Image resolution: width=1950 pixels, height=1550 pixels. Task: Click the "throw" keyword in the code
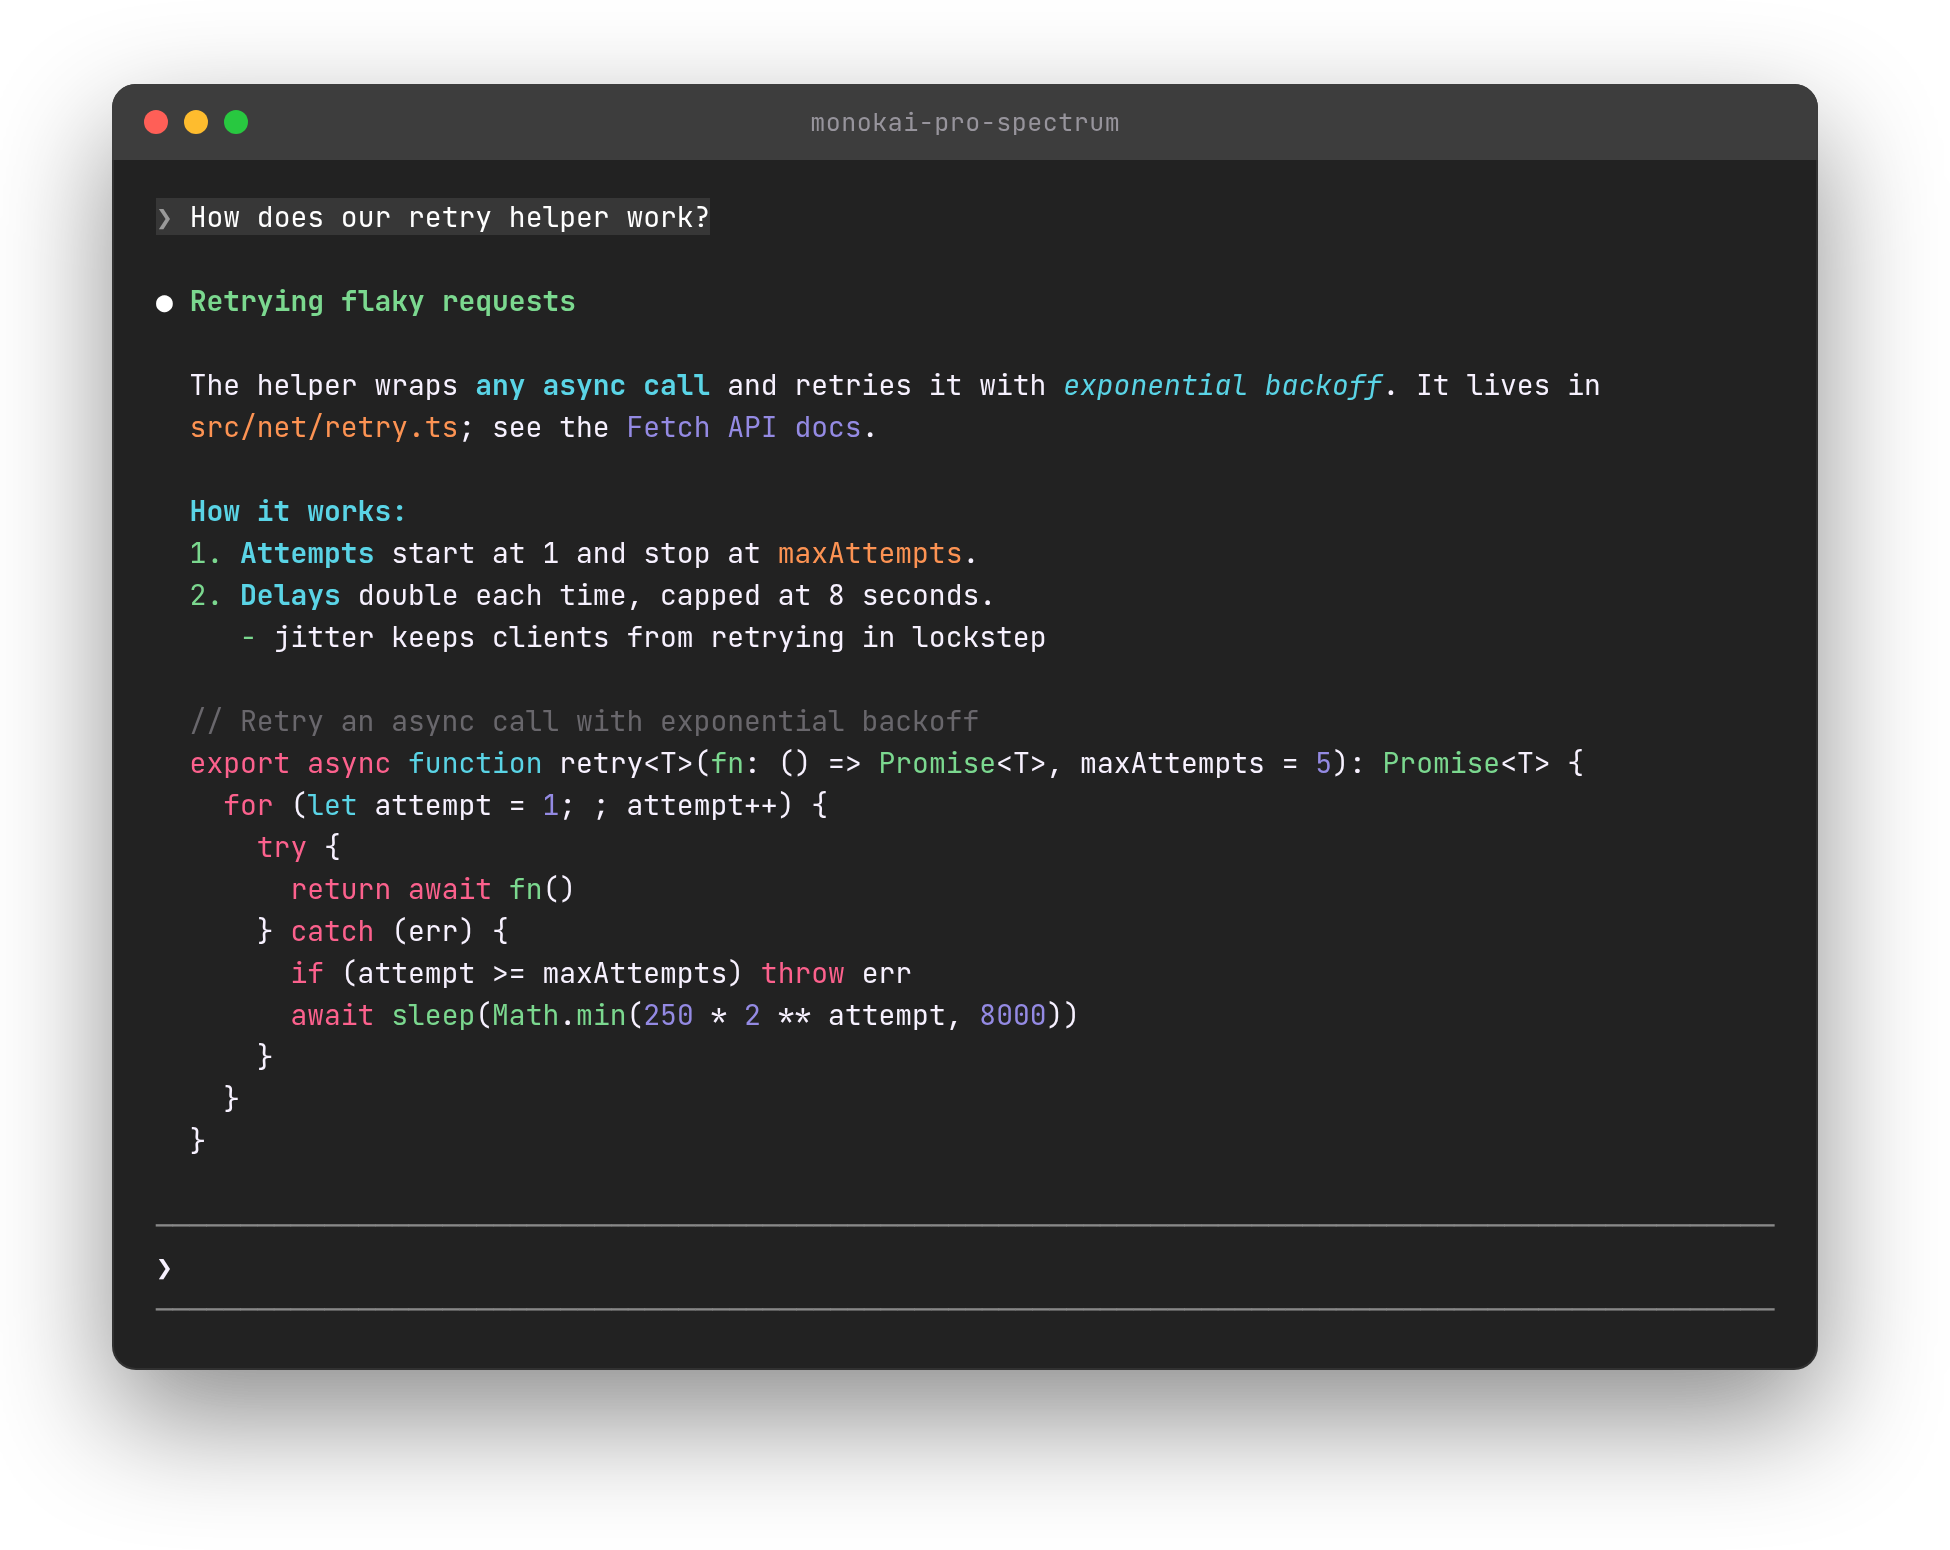(802, 973)
